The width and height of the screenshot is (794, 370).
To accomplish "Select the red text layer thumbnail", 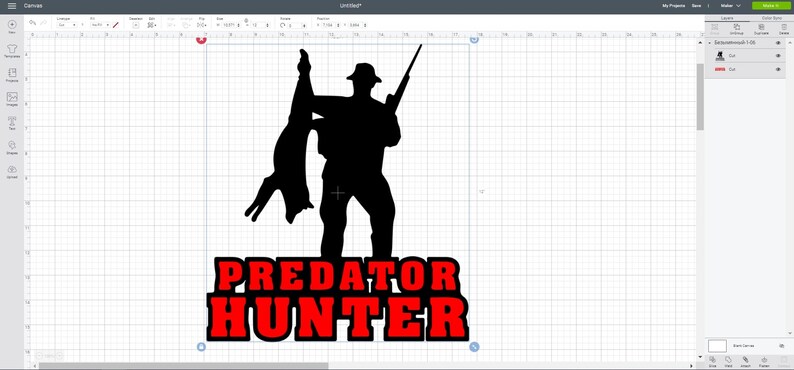I will coord(720,69).
